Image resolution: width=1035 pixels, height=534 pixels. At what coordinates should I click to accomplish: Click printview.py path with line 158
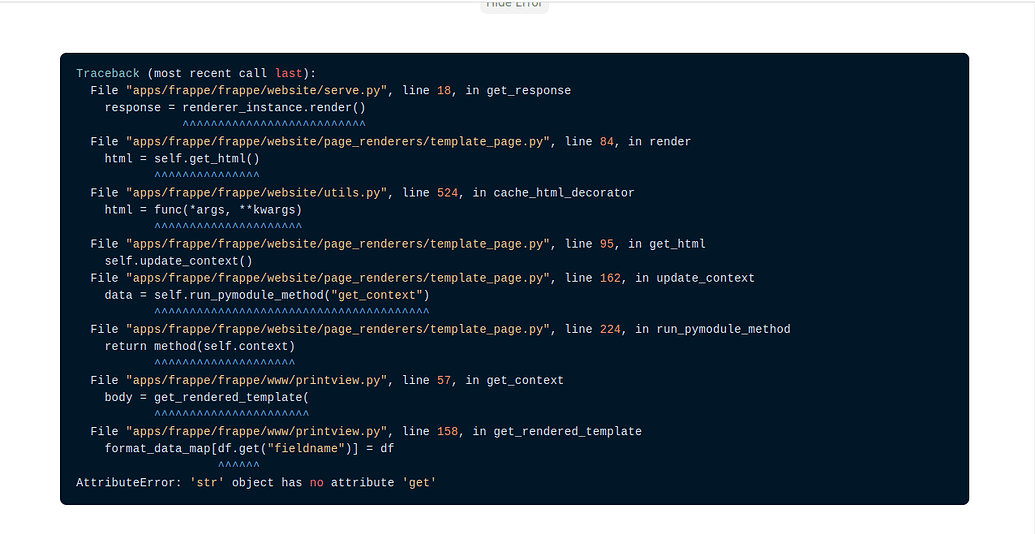257,431
